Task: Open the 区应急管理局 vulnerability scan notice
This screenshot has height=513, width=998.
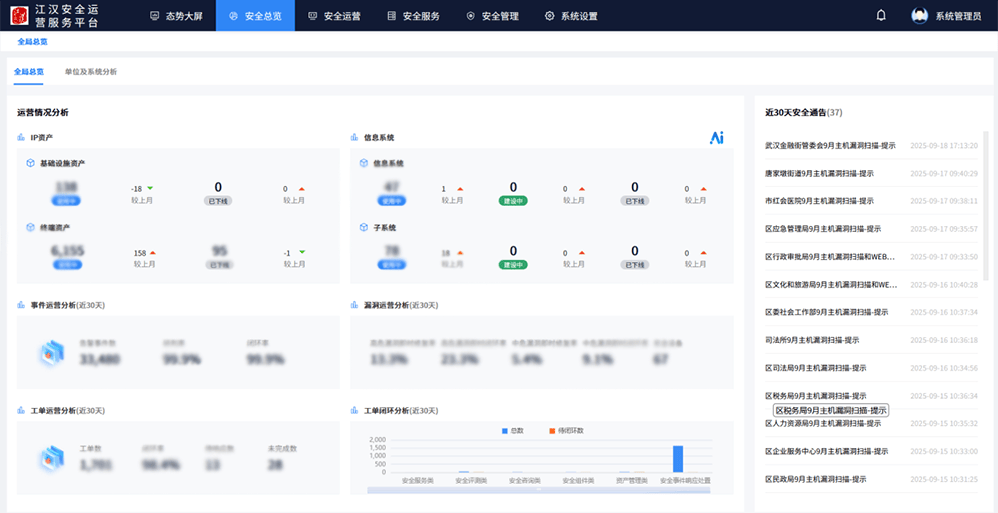Action: tap(822, 228)
